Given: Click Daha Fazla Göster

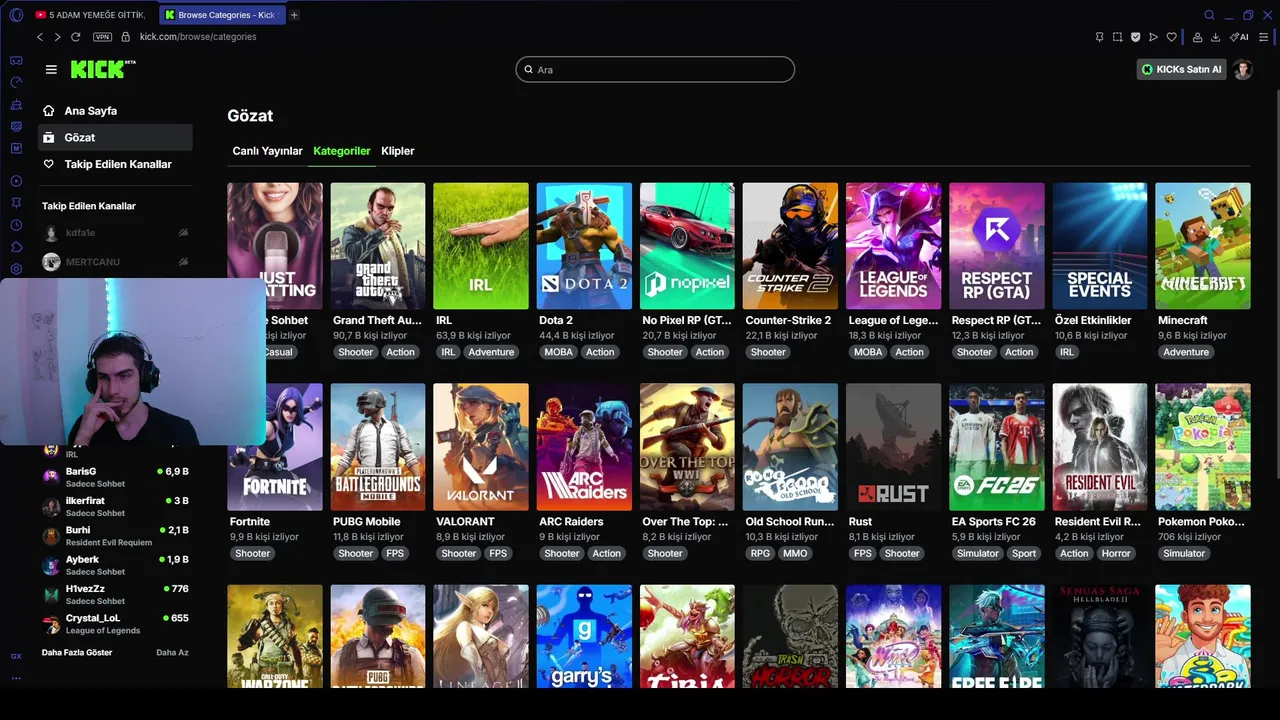Looking at the screenshot, I should [77, 652].
